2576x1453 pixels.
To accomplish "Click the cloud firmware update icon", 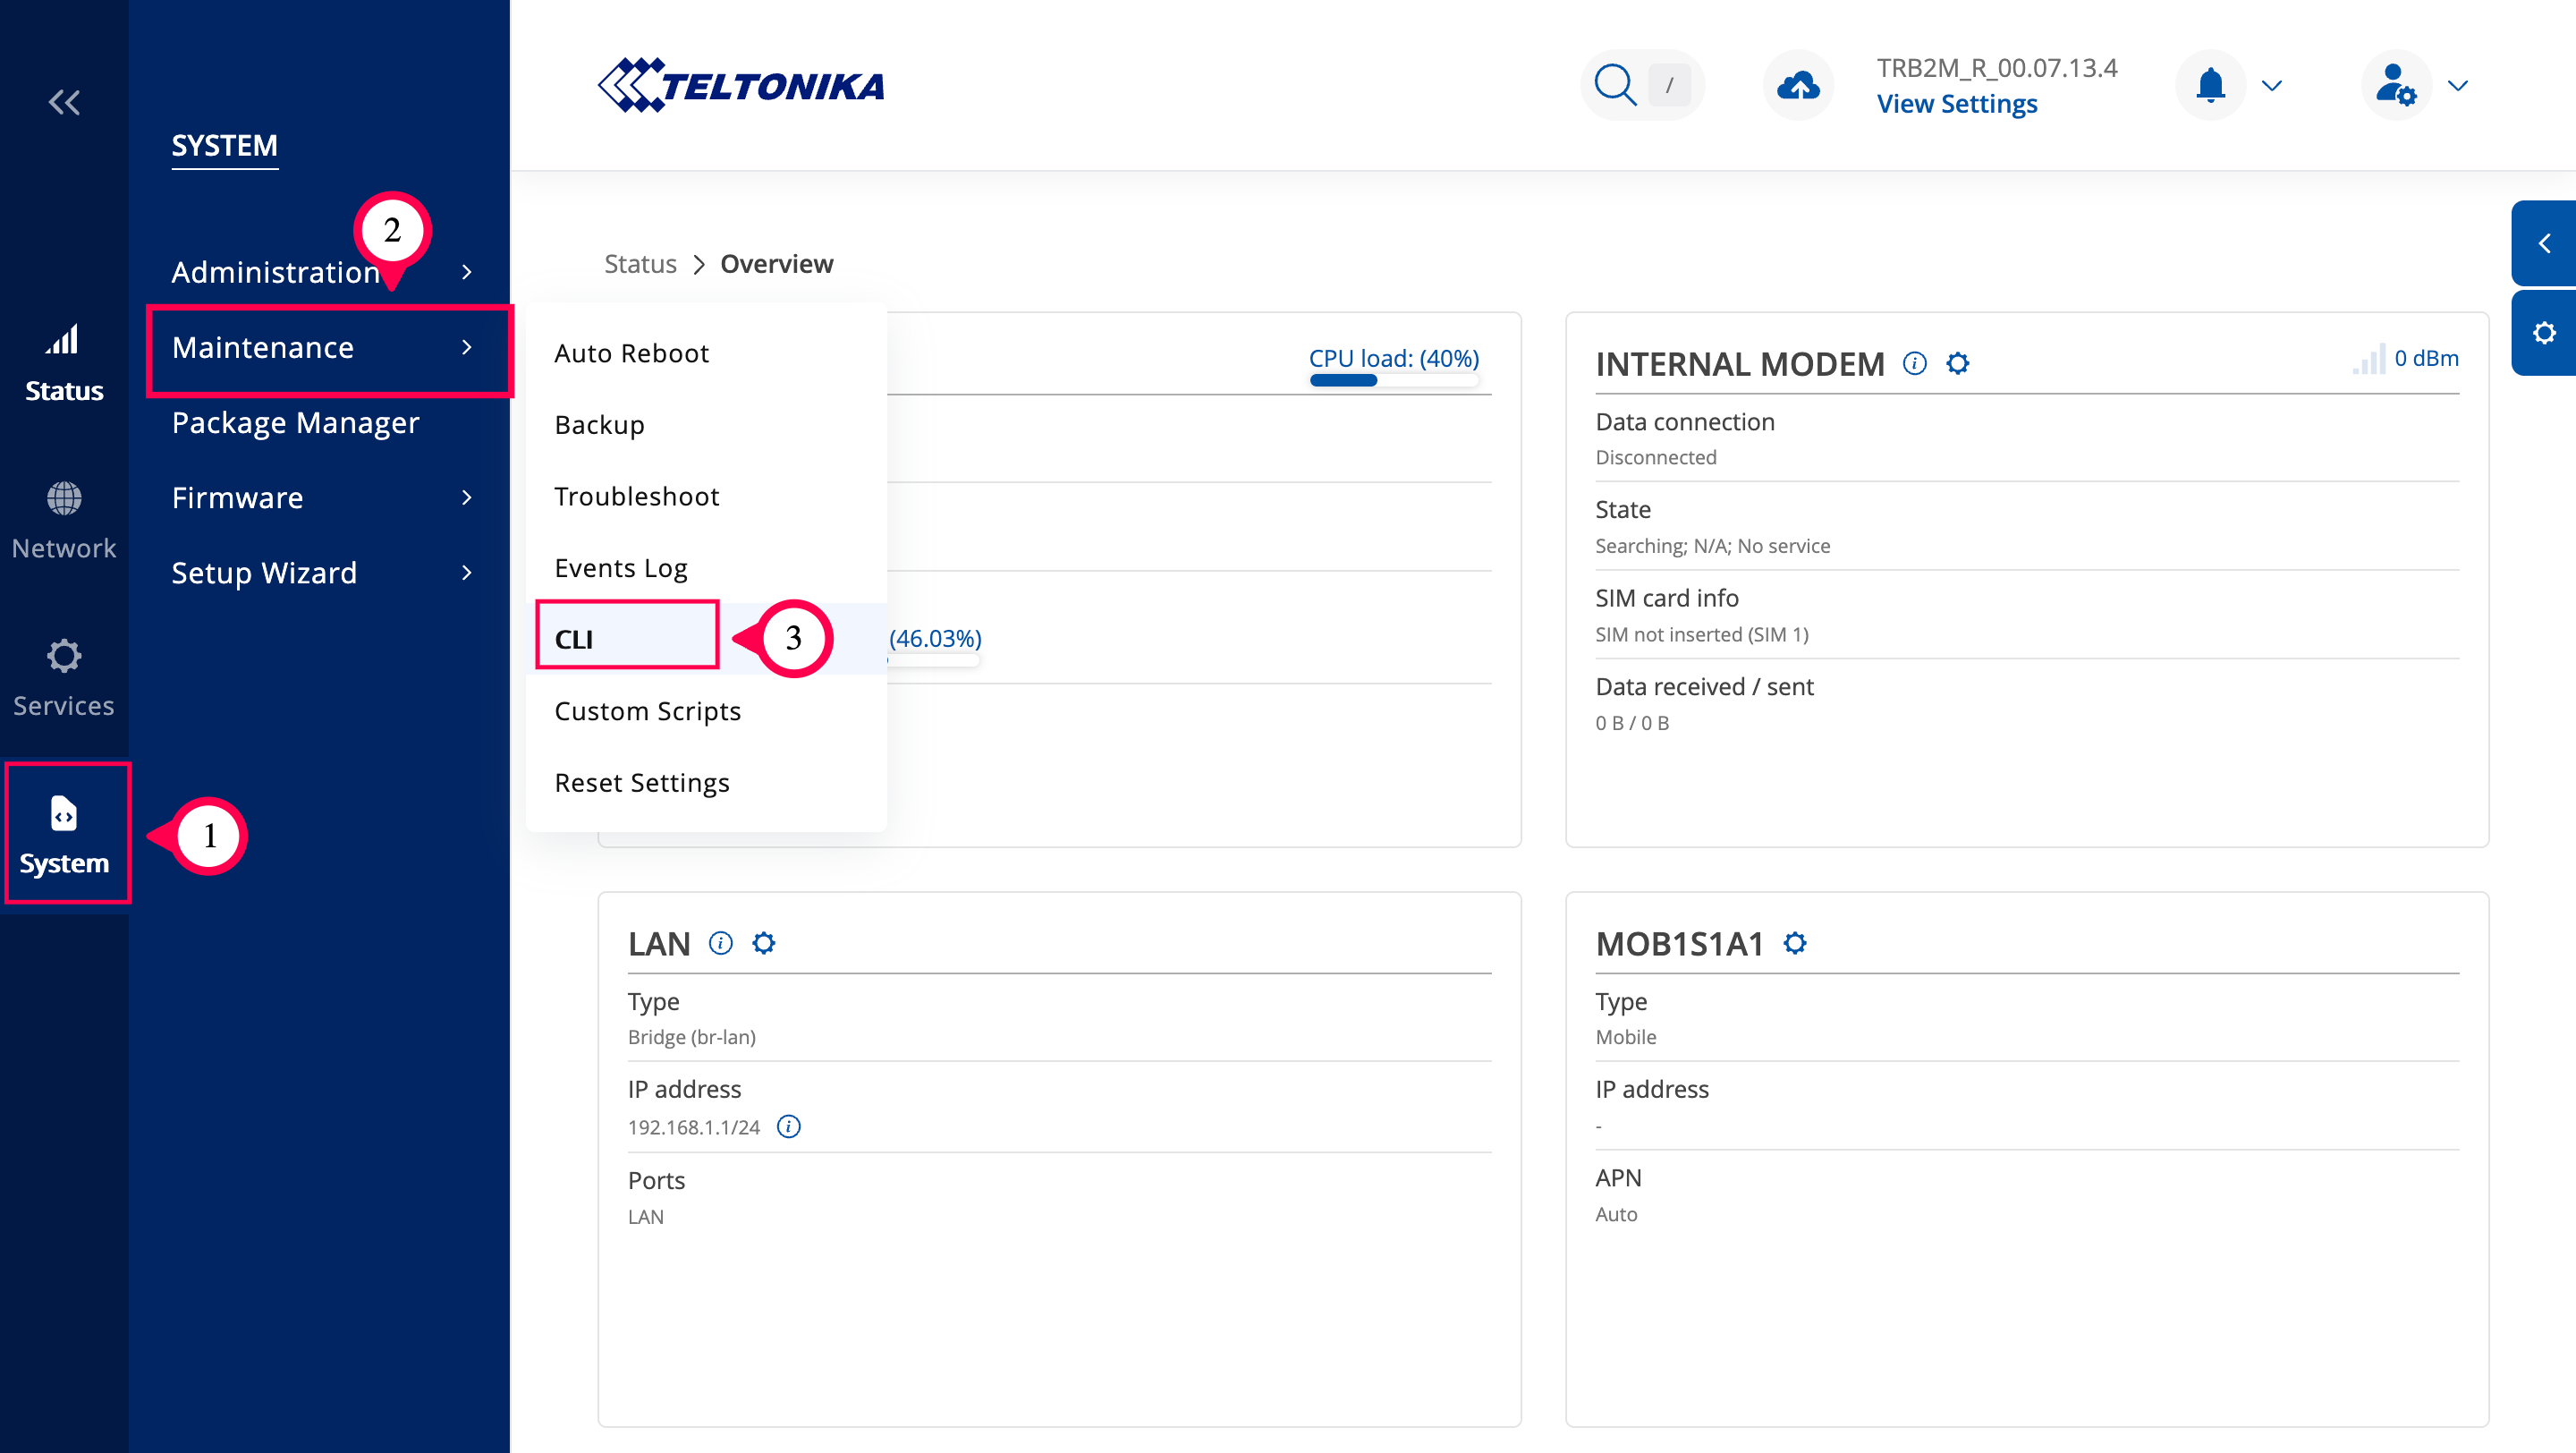I will coord(1797,85).
